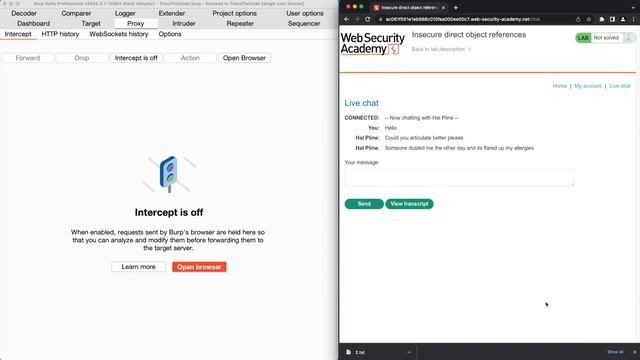The height and width of the screenshot is (360, 640).
Task: Click Show all downloads
Action: coord(615,352)
